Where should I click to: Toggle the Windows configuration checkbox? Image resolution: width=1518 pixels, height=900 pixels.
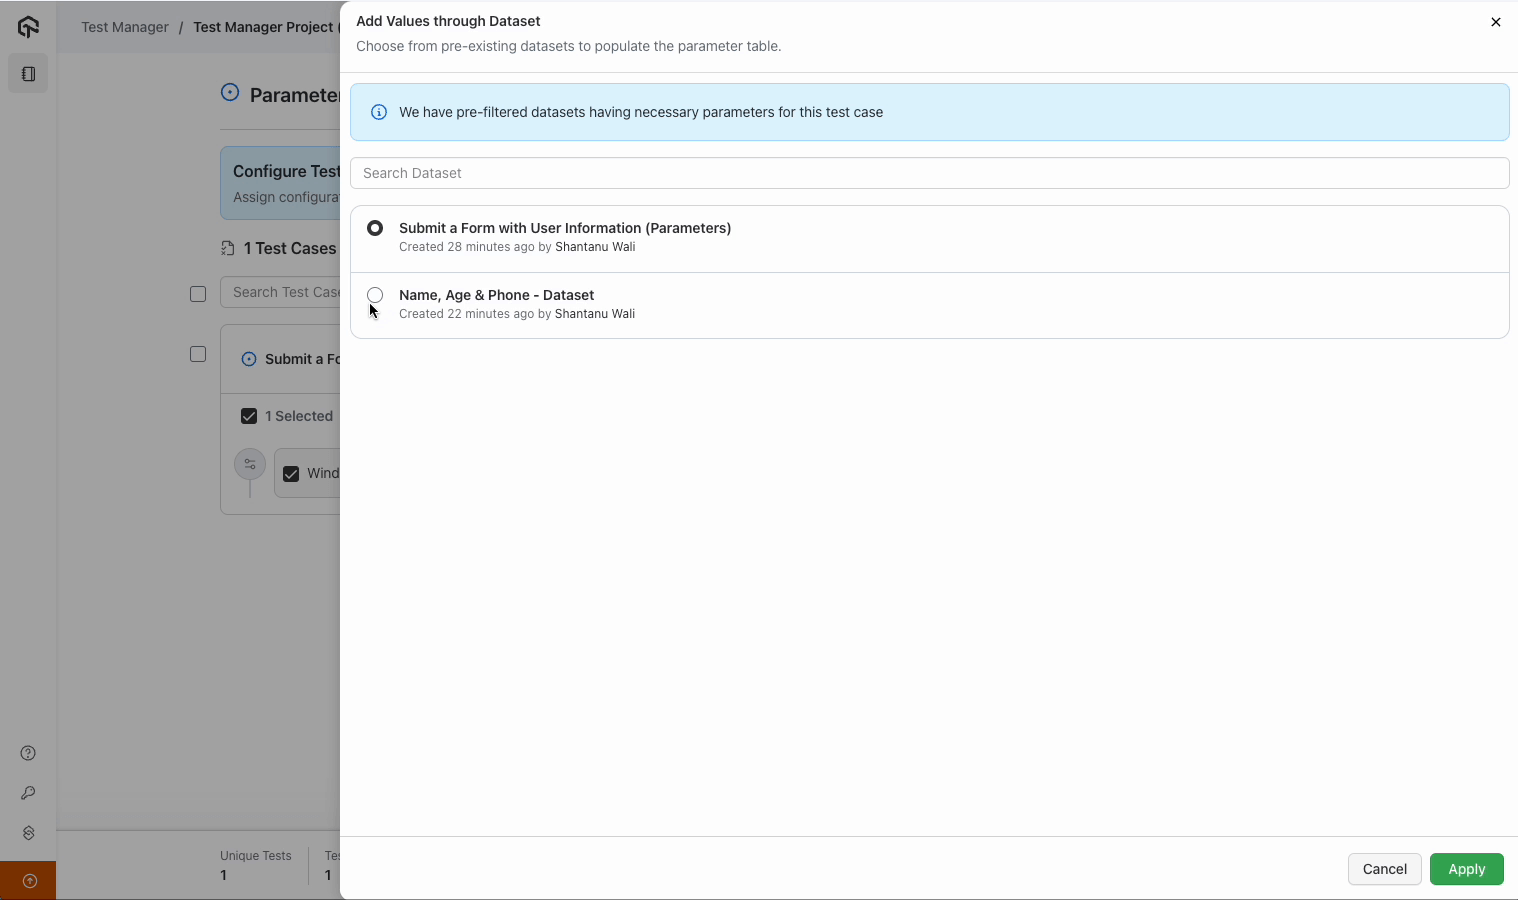[291, 474]
